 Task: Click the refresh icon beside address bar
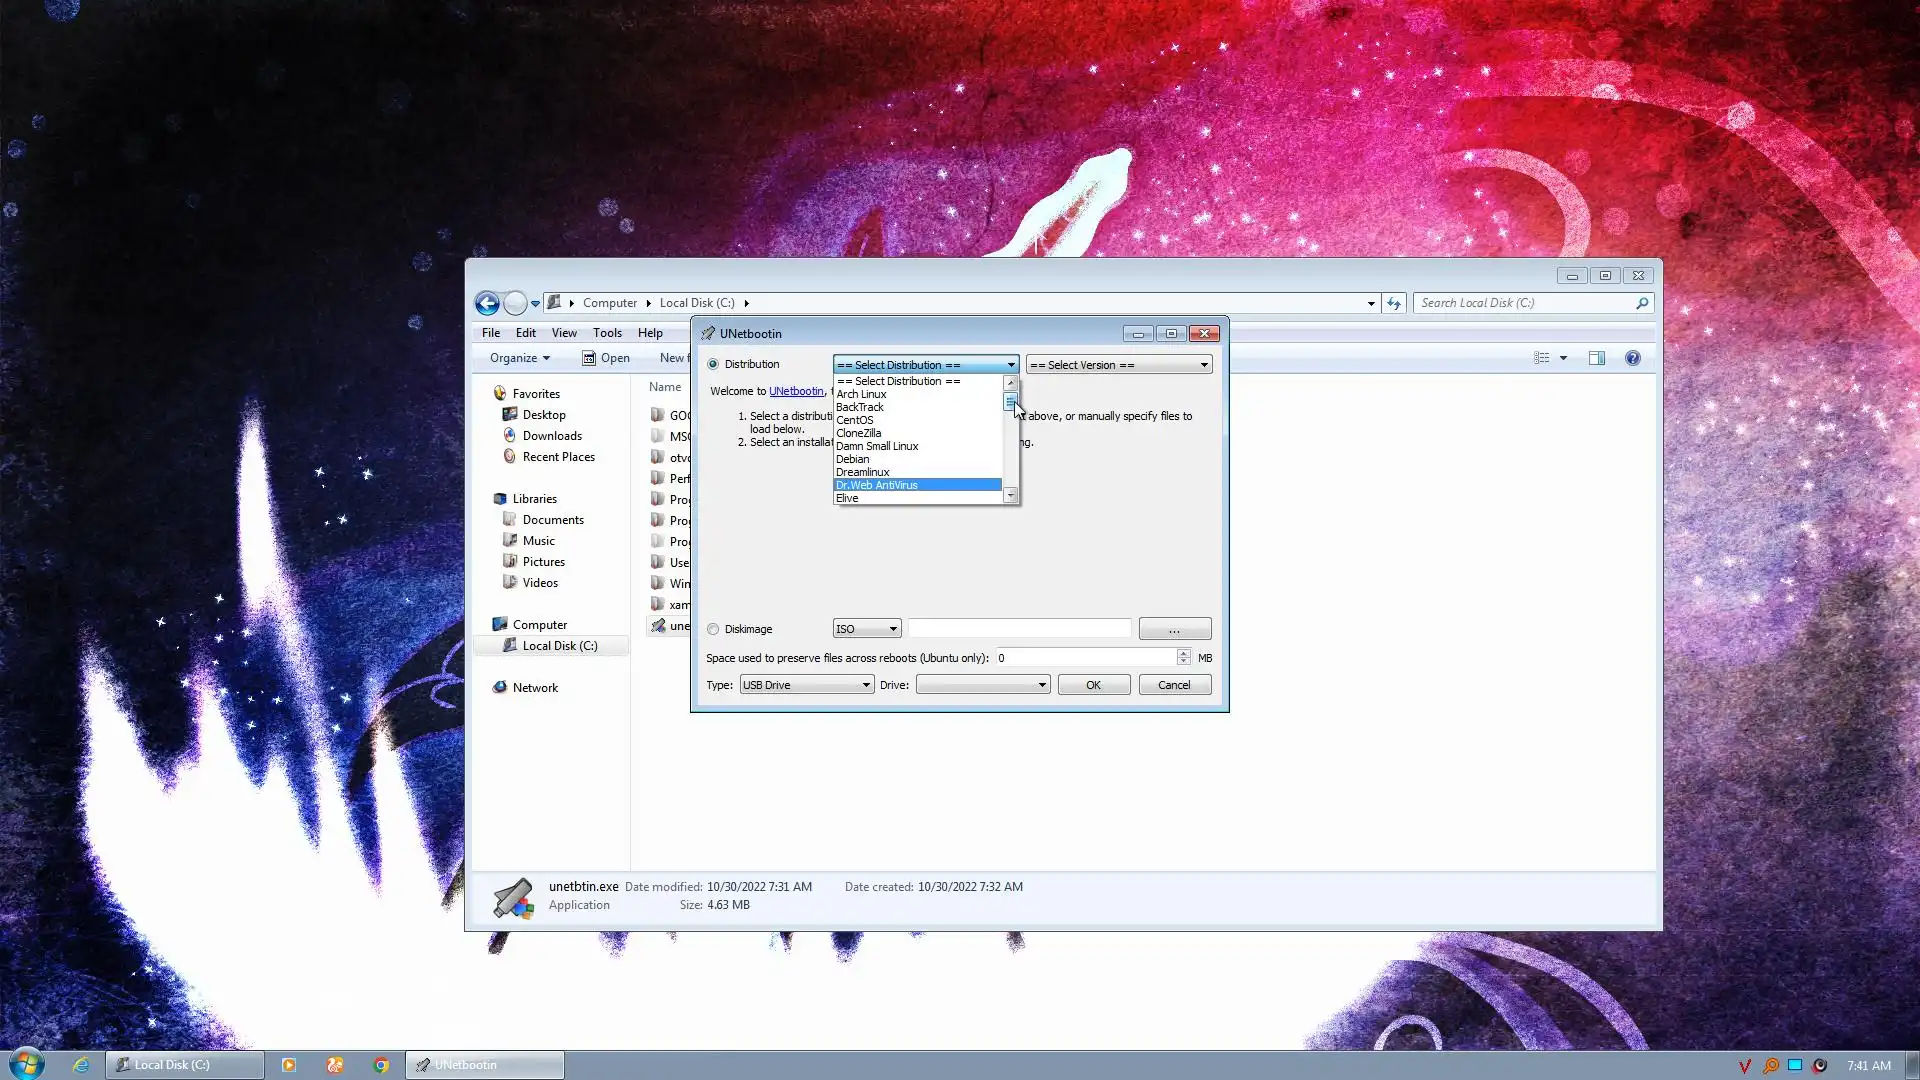[x=1394, y=303]
